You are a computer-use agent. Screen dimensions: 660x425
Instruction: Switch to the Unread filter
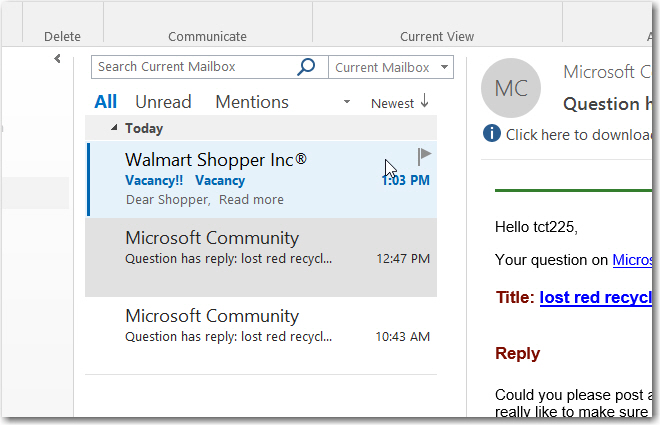[163, 102]
